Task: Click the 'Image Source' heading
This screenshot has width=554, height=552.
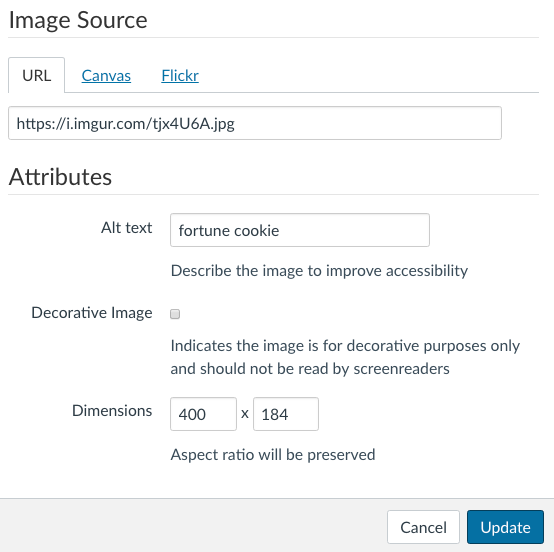Action: click(78, 20)
